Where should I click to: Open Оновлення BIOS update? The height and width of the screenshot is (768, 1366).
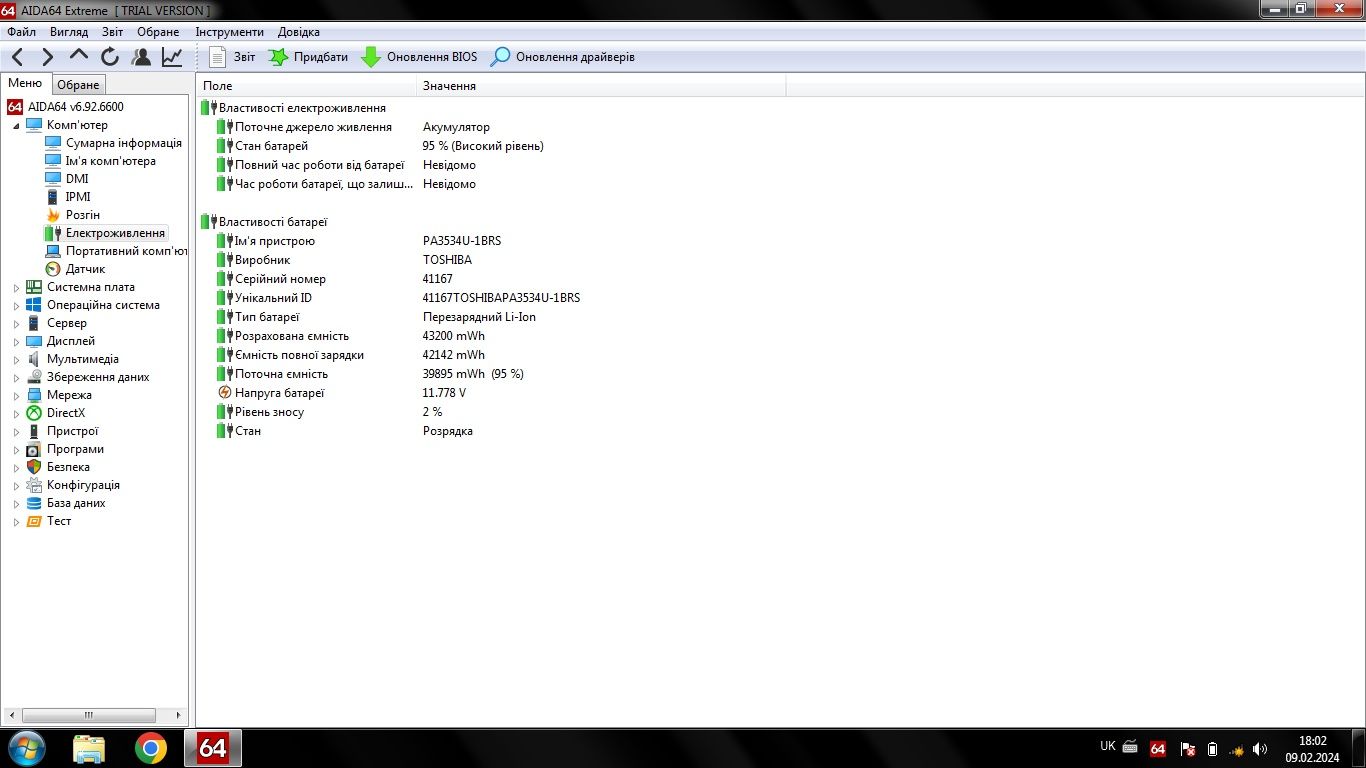tap(419, 57)
